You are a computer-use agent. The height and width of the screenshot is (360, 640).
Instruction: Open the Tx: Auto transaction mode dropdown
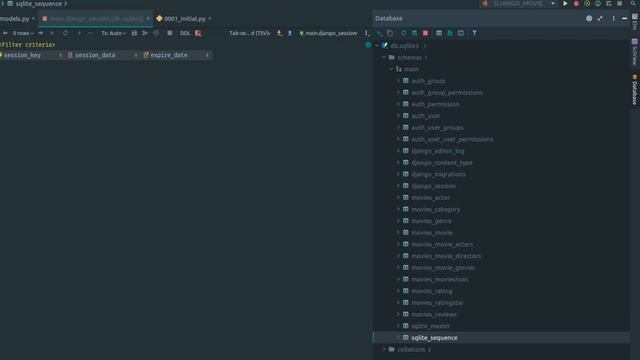click(x=113, y=33)
